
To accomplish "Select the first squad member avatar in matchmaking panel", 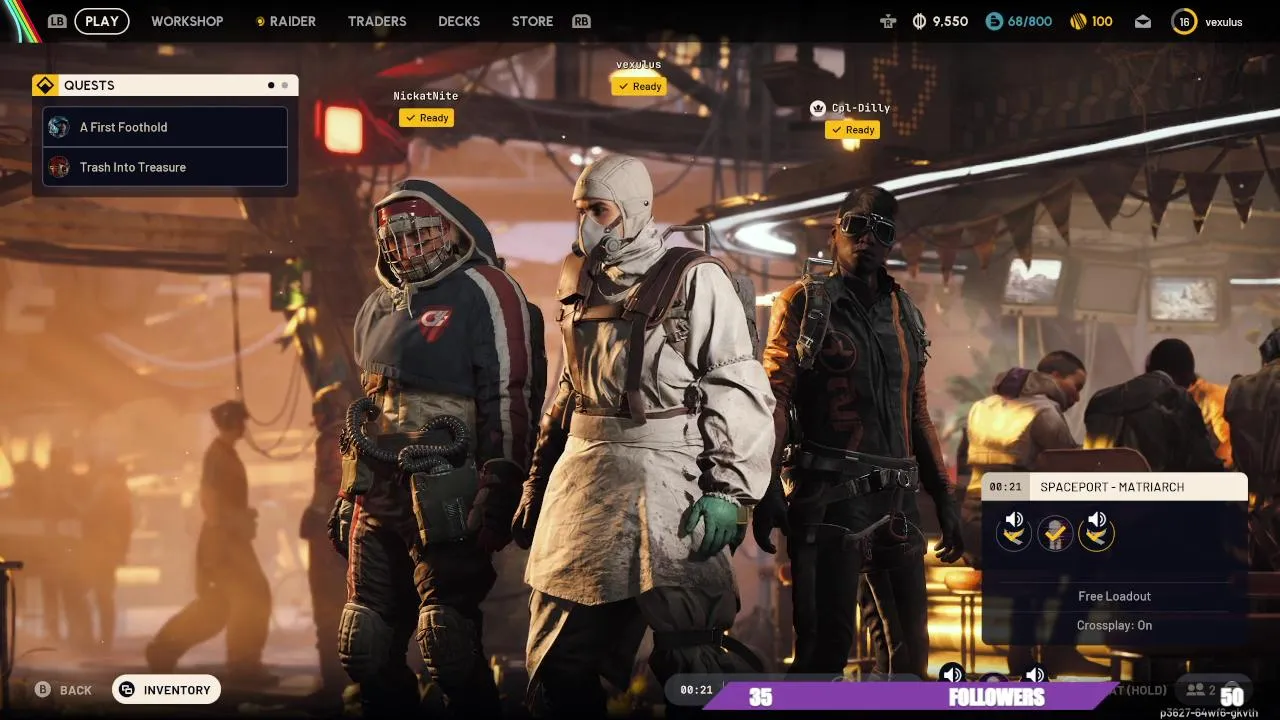I will 1014,533.
